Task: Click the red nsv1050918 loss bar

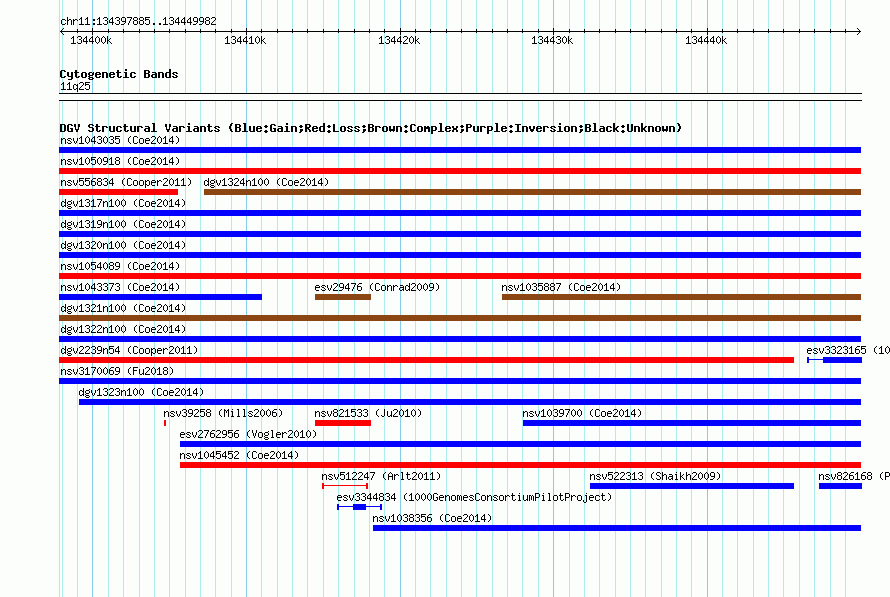Action: [460, 171]
